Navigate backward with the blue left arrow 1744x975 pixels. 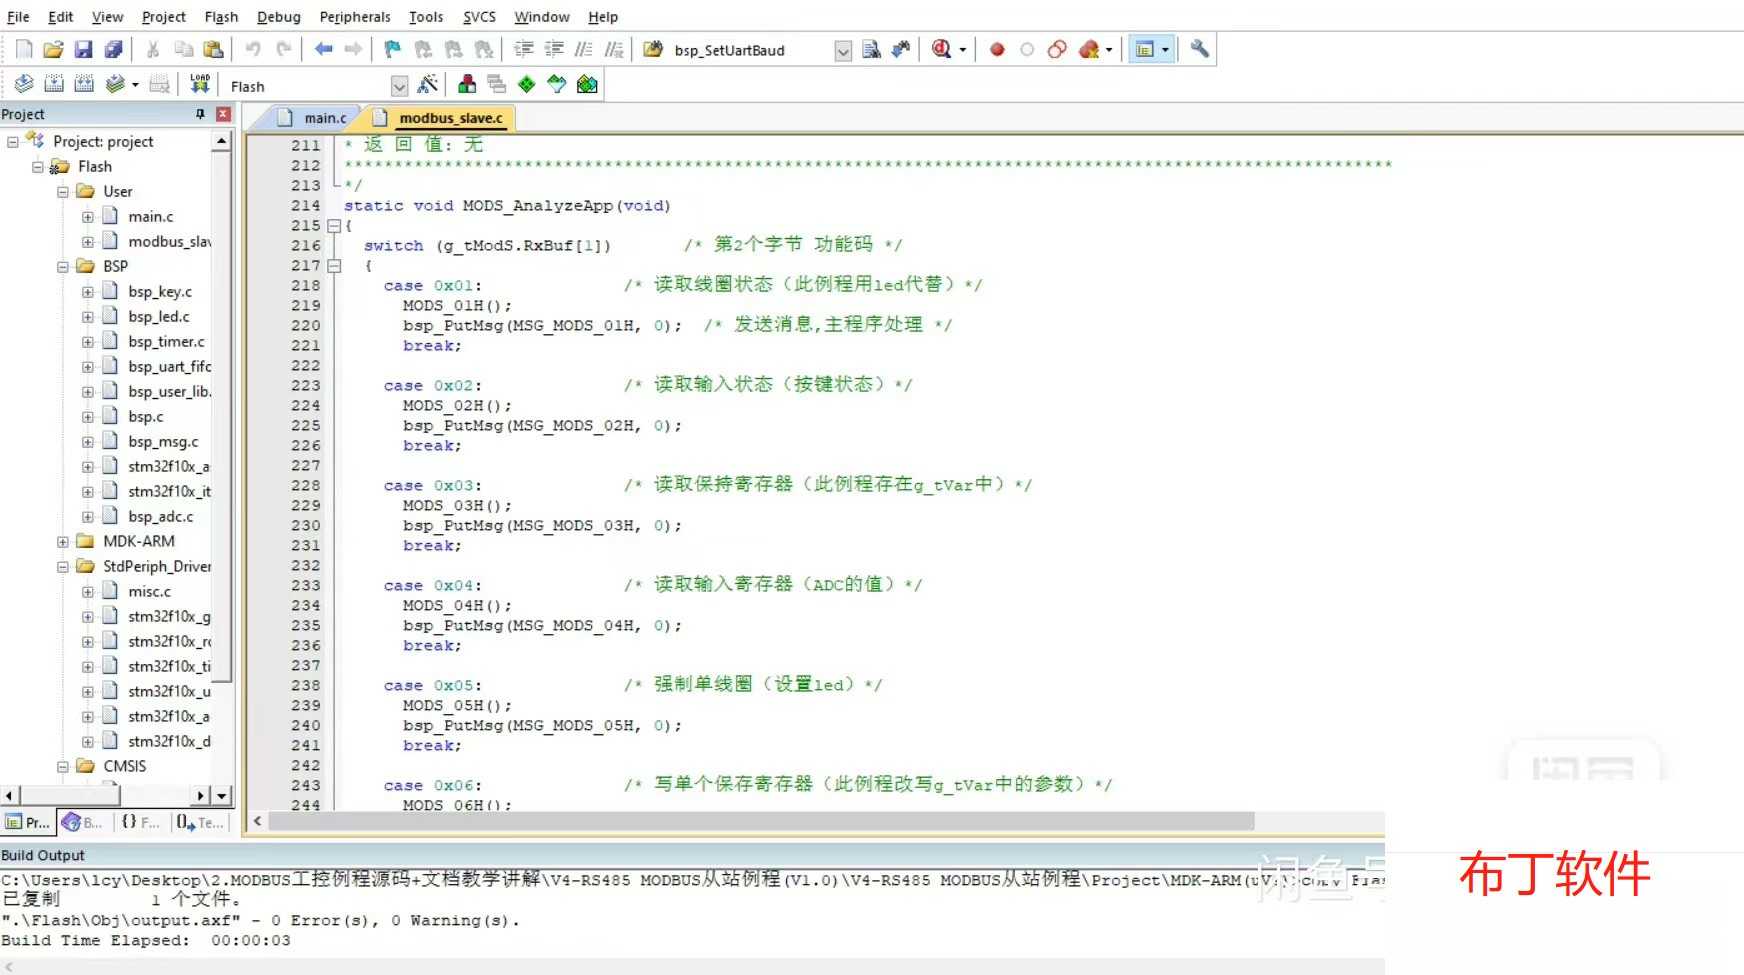tap(323, 49)
